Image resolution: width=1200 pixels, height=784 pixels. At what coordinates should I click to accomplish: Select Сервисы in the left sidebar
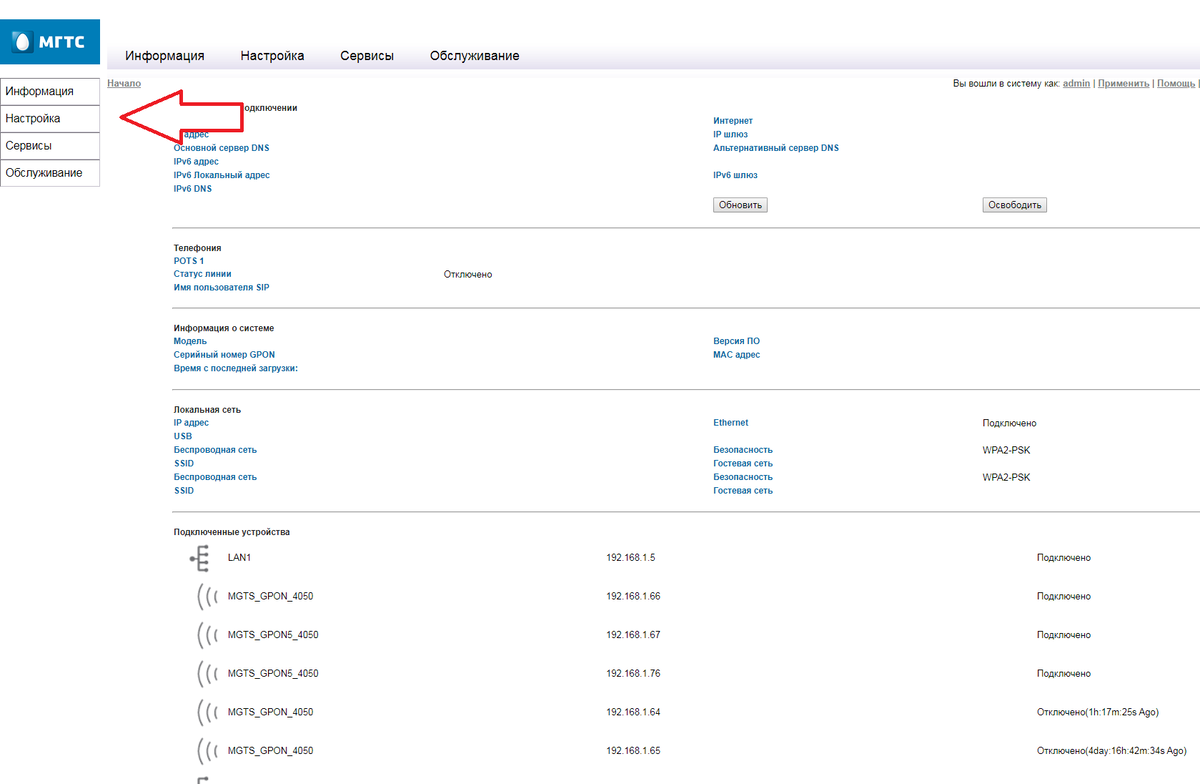50,146
